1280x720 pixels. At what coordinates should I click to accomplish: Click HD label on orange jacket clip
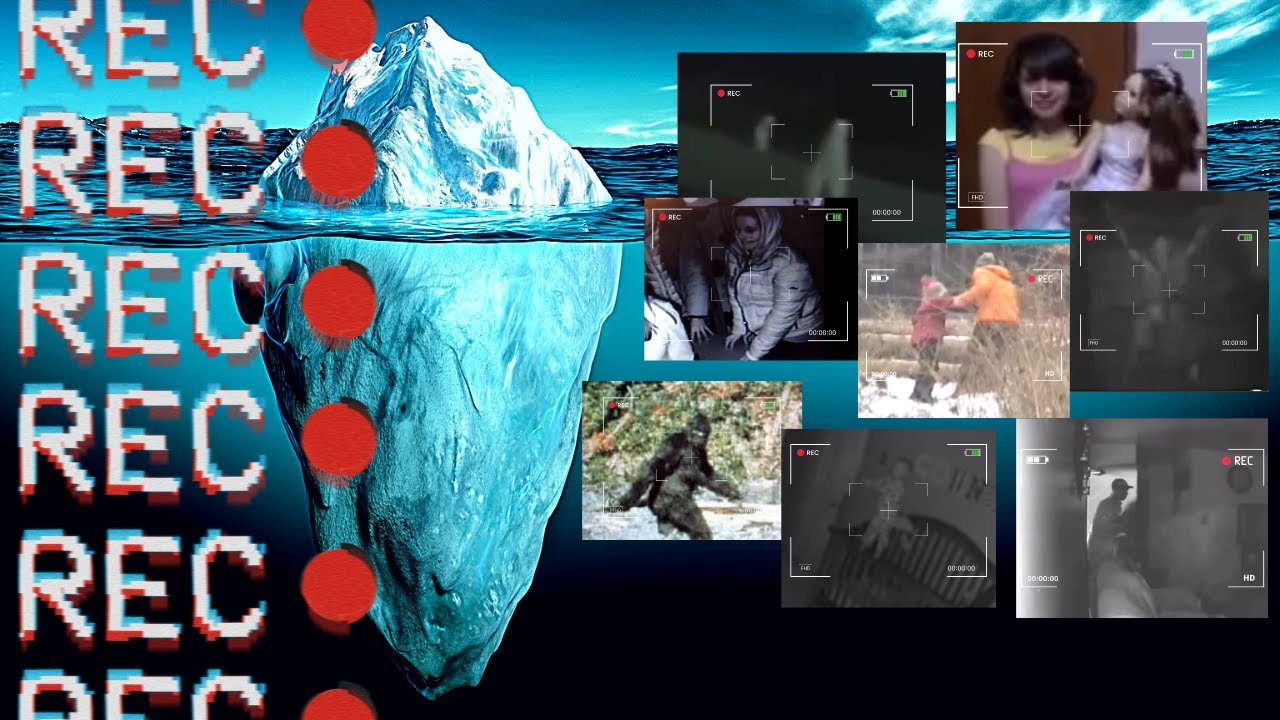point(1050,374)
